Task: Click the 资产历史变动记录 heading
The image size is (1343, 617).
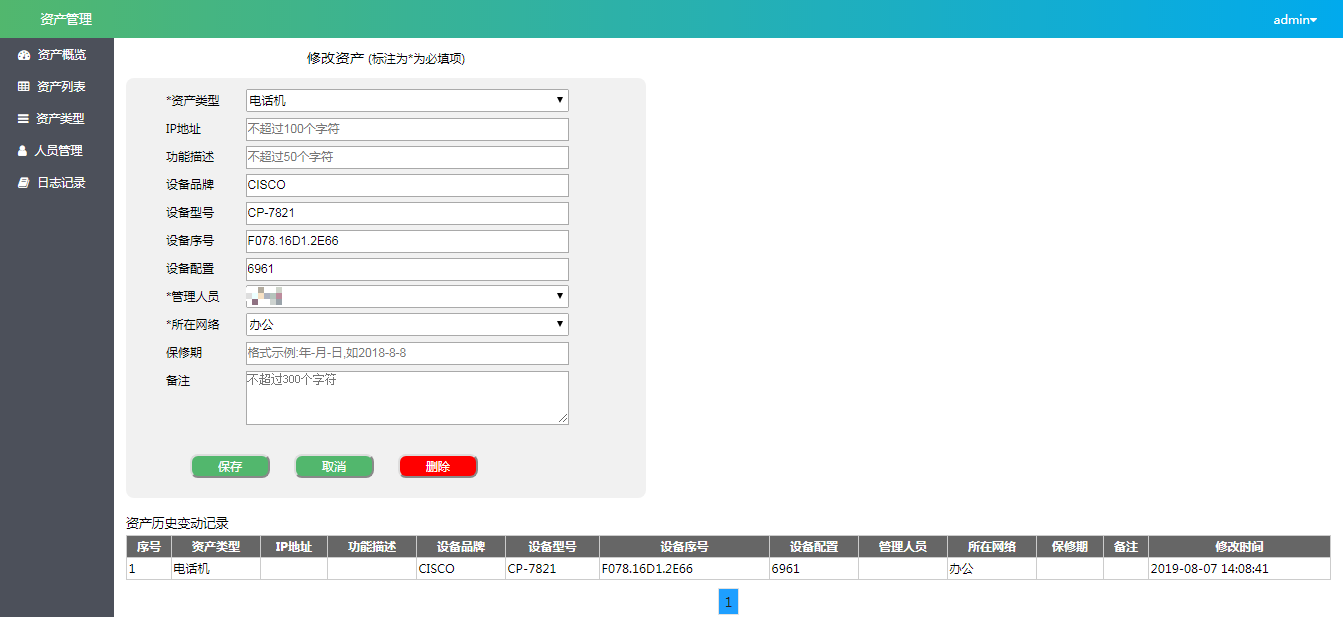Action: 177,523
